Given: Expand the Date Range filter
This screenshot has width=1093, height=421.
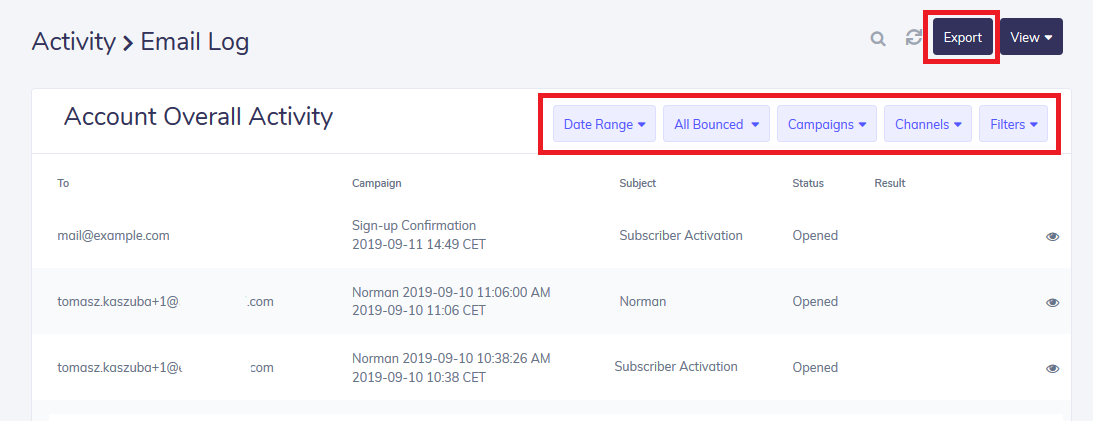Looking at the screenshot, I should pyautogui.click(x=604, y=125).
